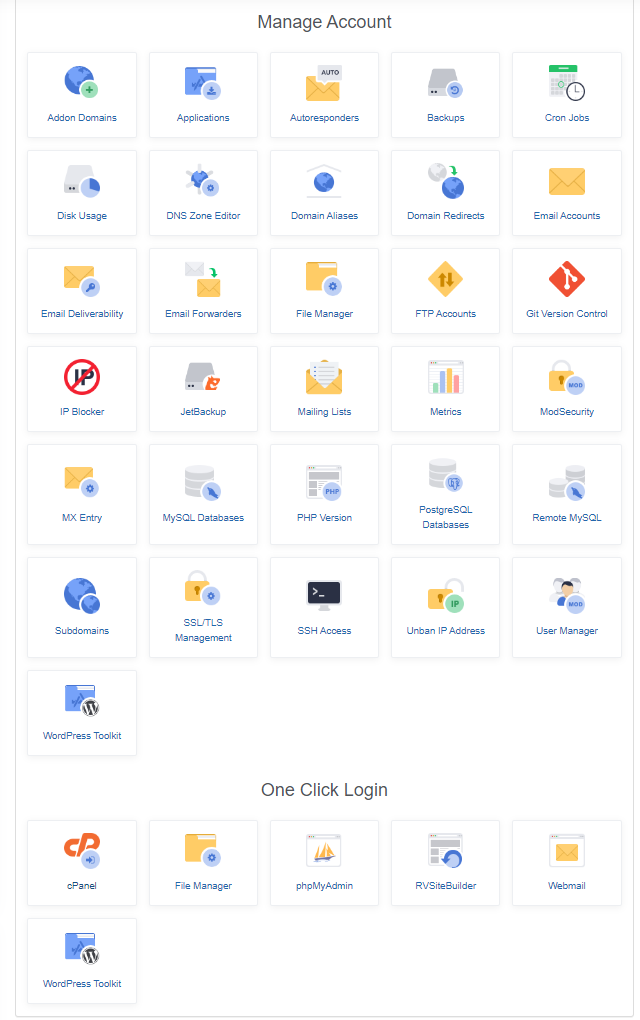Launch the SSH Access terminal icon
Screen dimensions: 640x1020
click(324, 595)
